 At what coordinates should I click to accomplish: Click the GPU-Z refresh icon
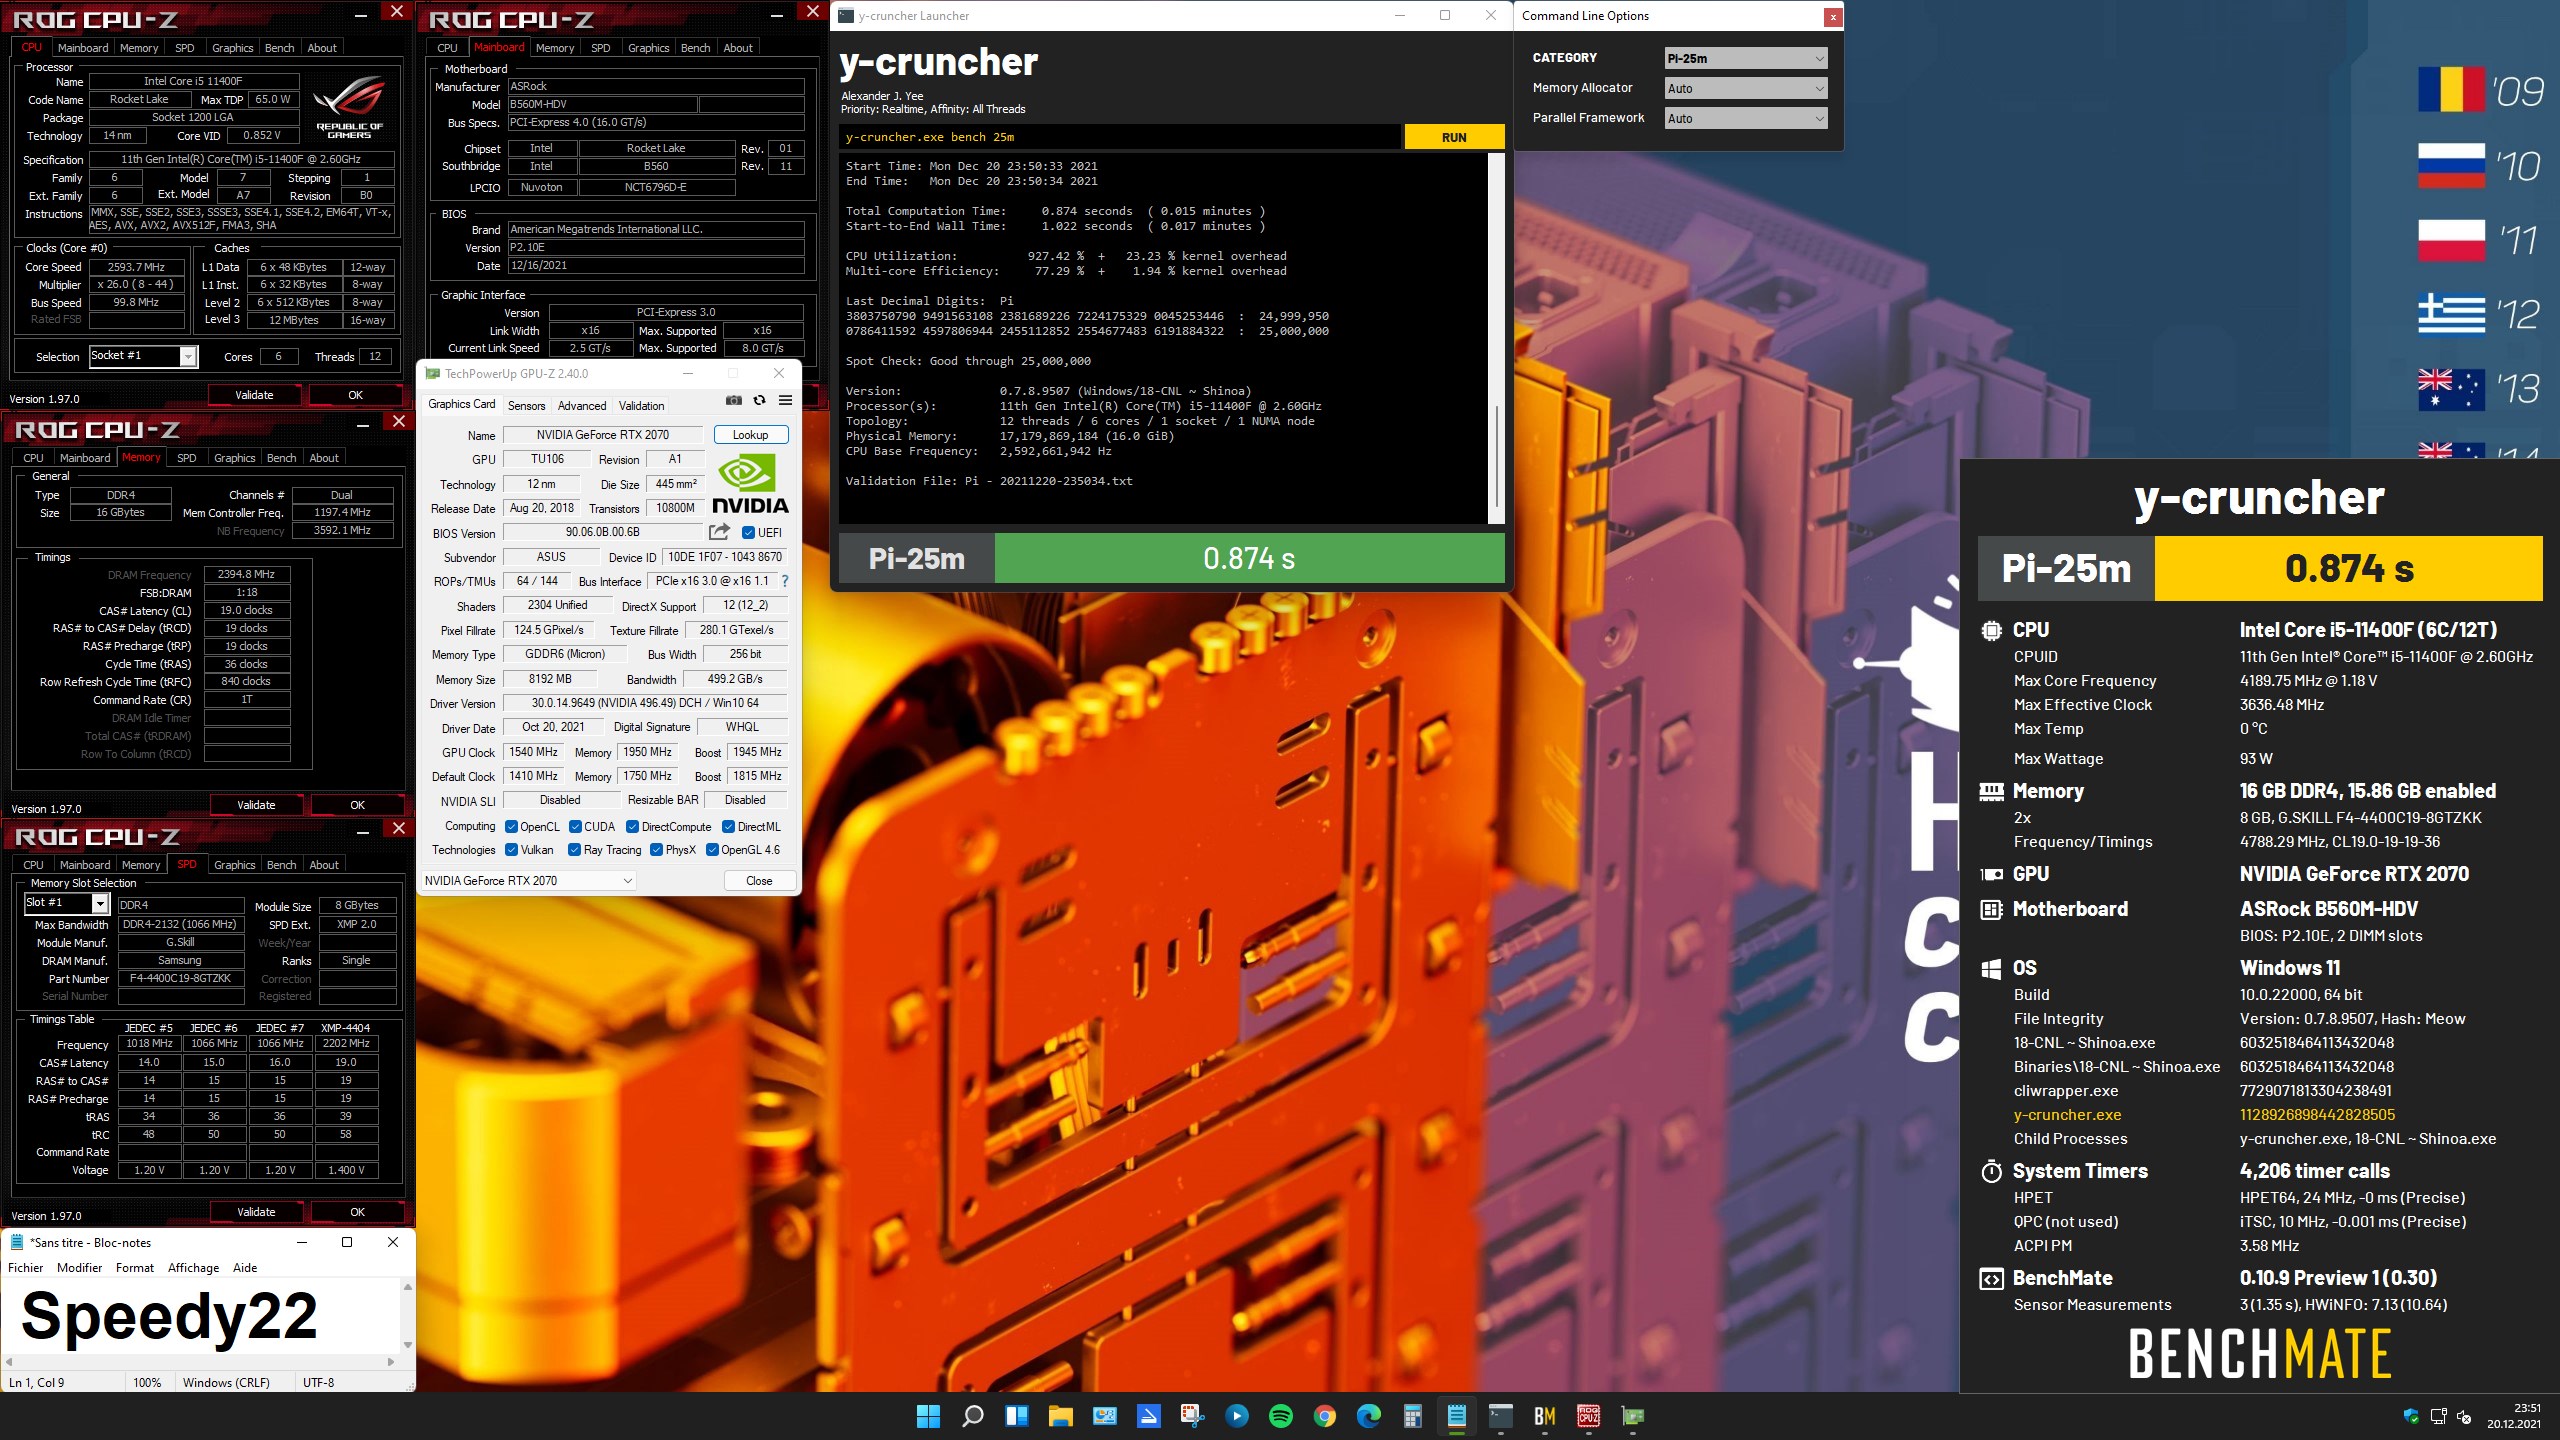[760, 400]
